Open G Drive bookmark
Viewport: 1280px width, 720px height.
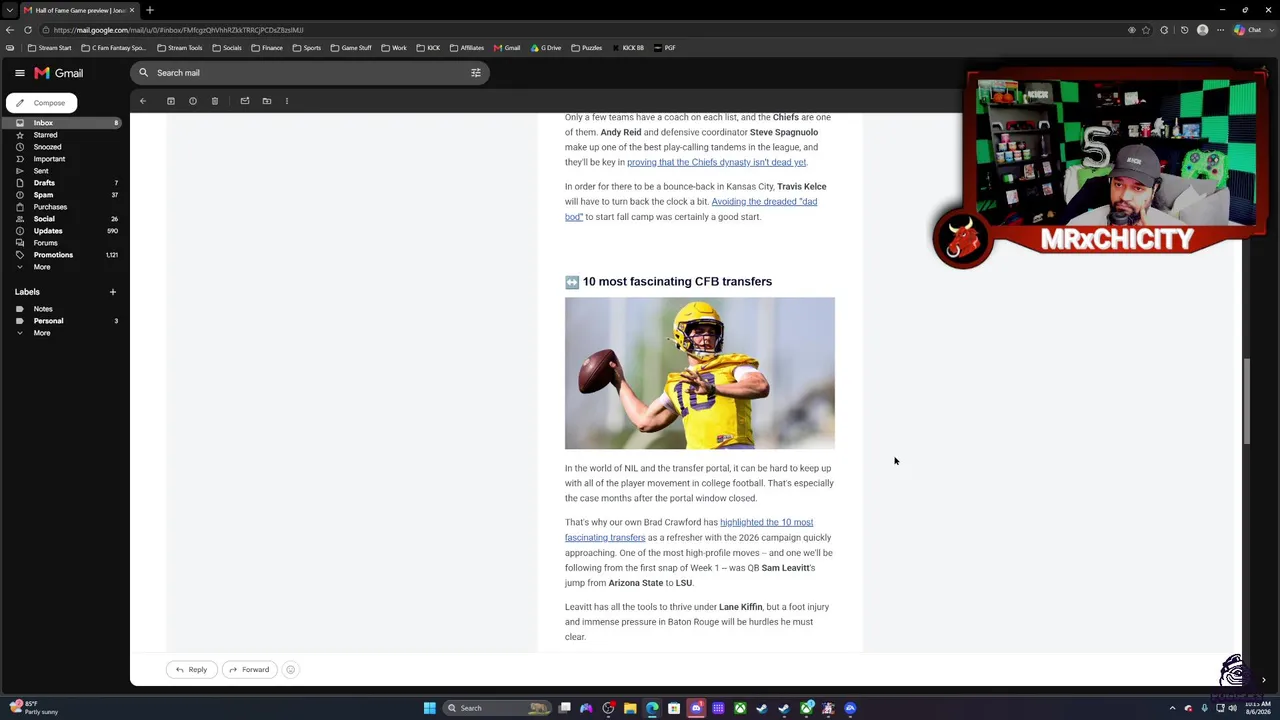coord(546,48)
